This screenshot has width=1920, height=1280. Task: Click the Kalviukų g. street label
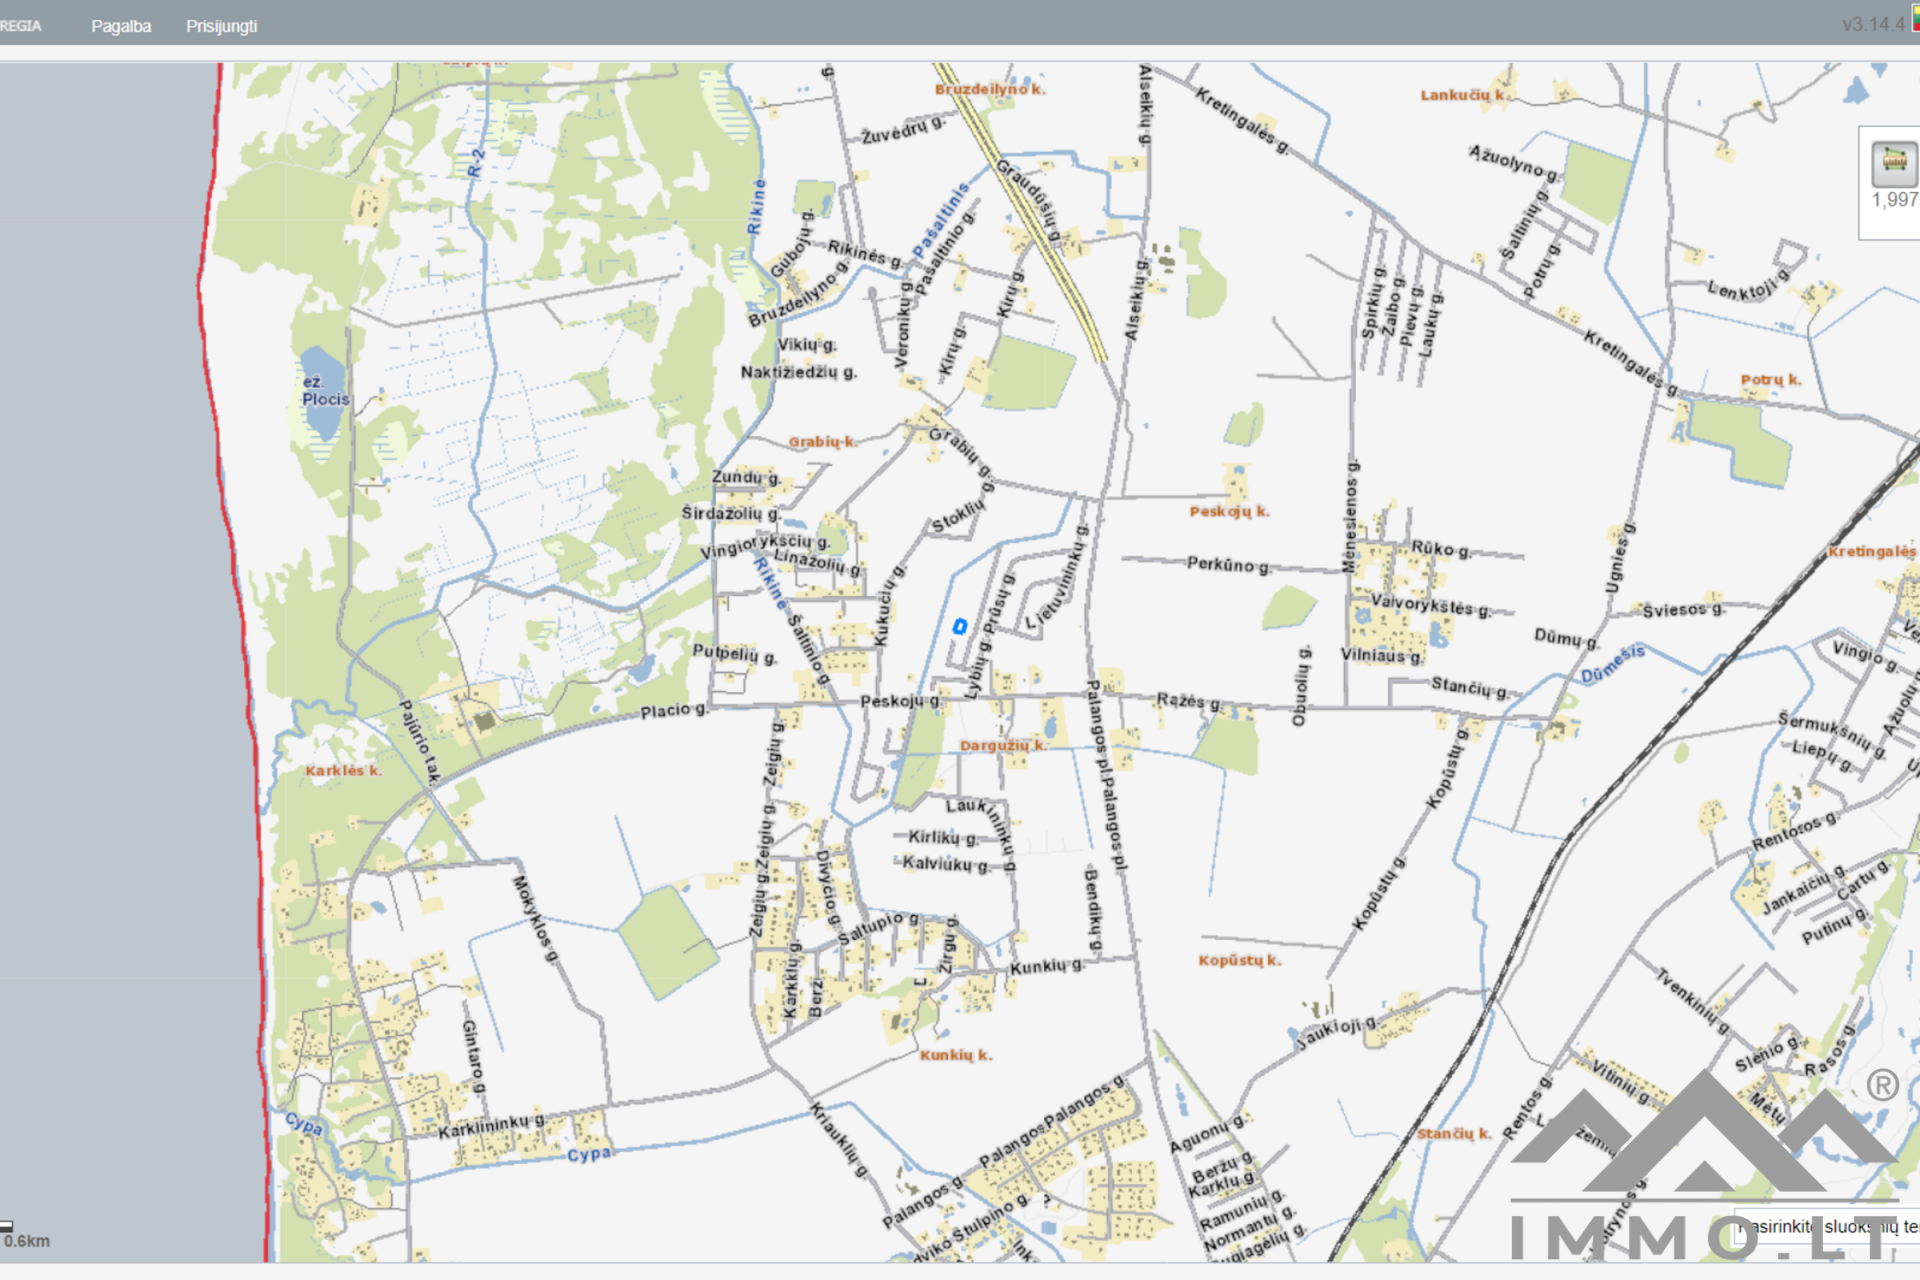[x=946, y=864]
